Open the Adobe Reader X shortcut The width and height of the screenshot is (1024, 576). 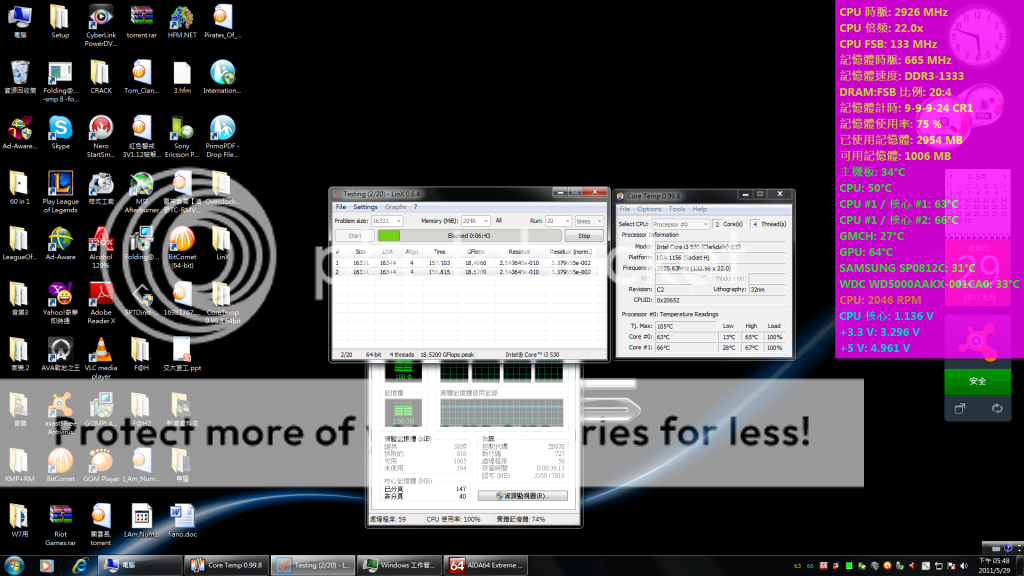tap(101, 304)
